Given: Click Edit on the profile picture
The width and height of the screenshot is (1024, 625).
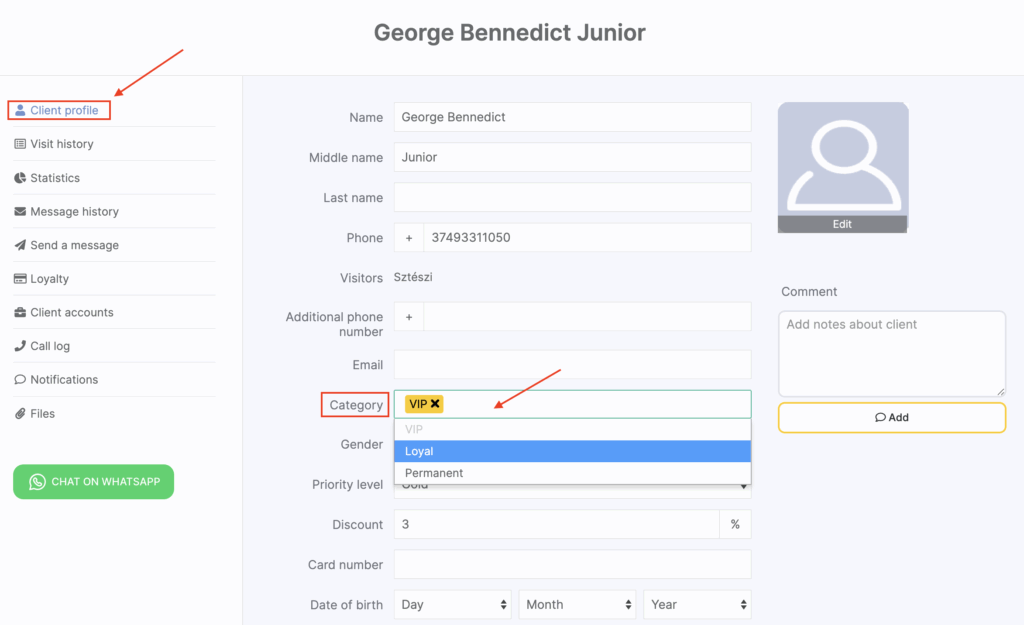Looking at the screenshot, I should coord(842,224).
